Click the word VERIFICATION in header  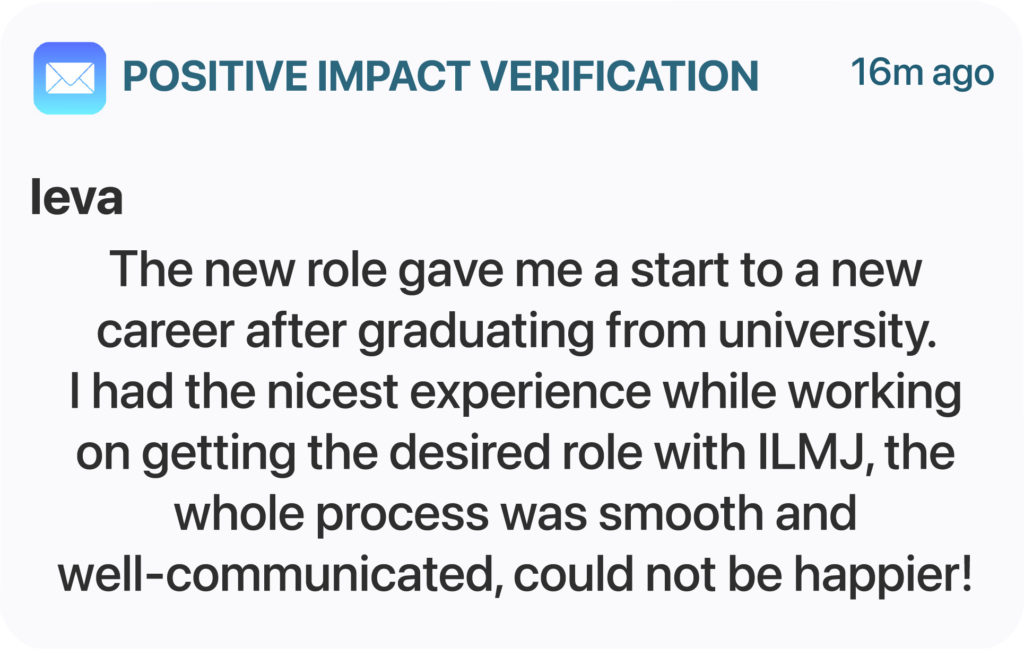pyautogui.click(x=620, y=76)
